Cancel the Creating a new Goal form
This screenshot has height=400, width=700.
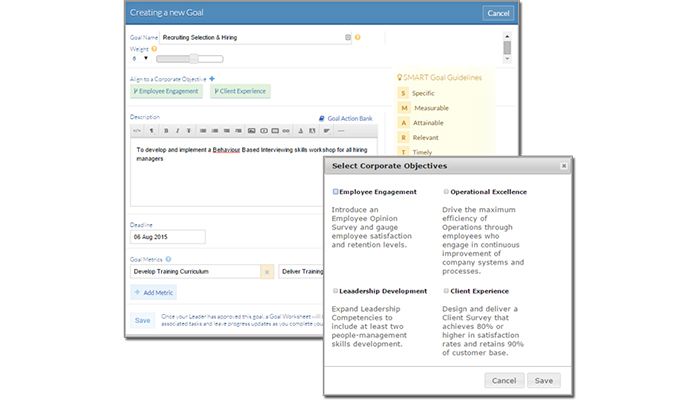(498, 13)
